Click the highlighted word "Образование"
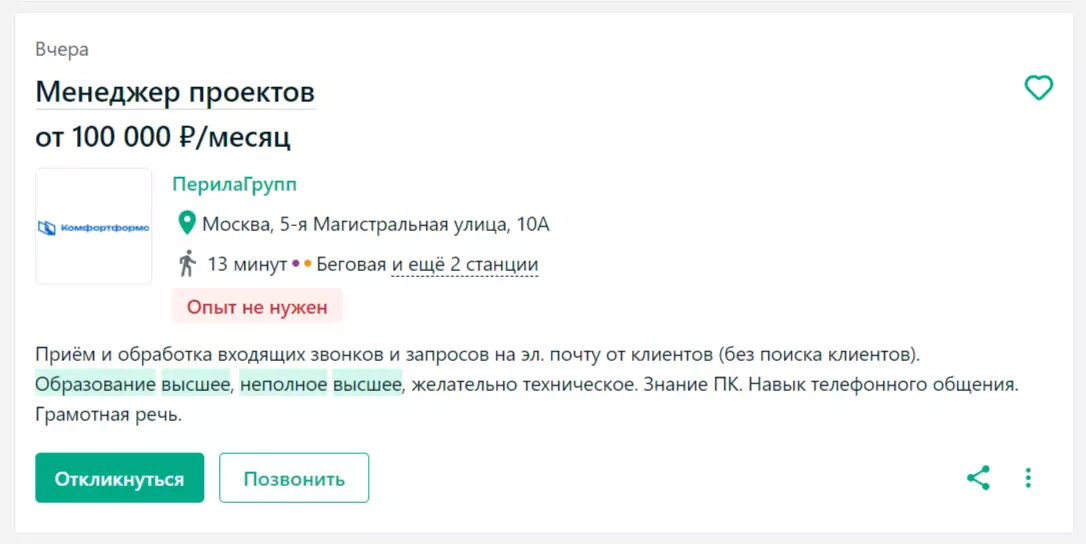This screenshot has width=1086, height=544. 96,384
